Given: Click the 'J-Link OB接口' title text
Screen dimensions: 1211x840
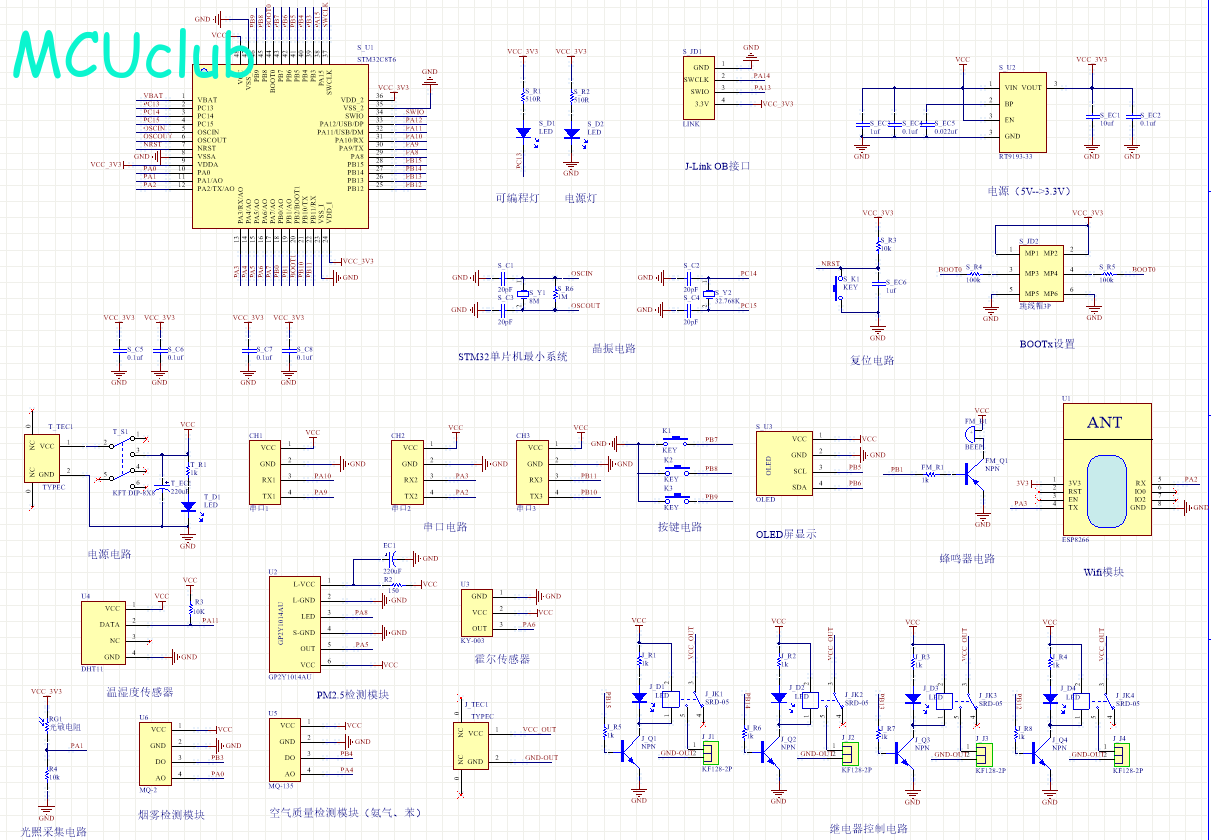Looking at the screenshot, I should coord(716,166).
